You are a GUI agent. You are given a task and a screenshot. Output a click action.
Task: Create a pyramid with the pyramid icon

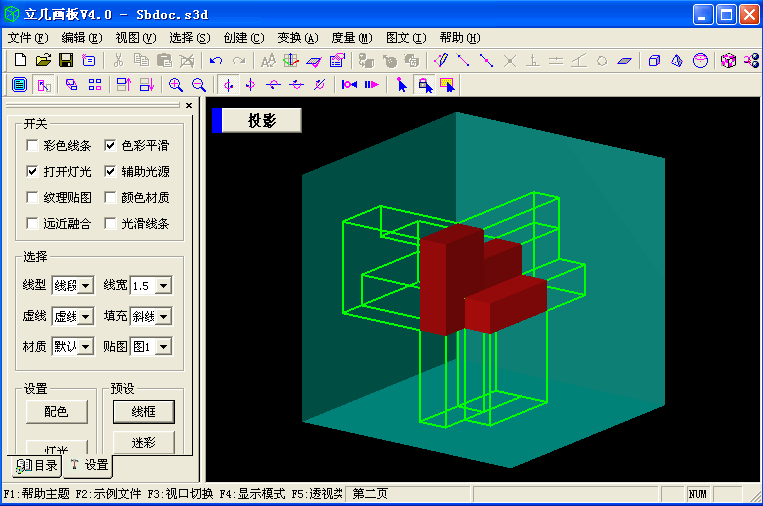click(x=677, y=61)
